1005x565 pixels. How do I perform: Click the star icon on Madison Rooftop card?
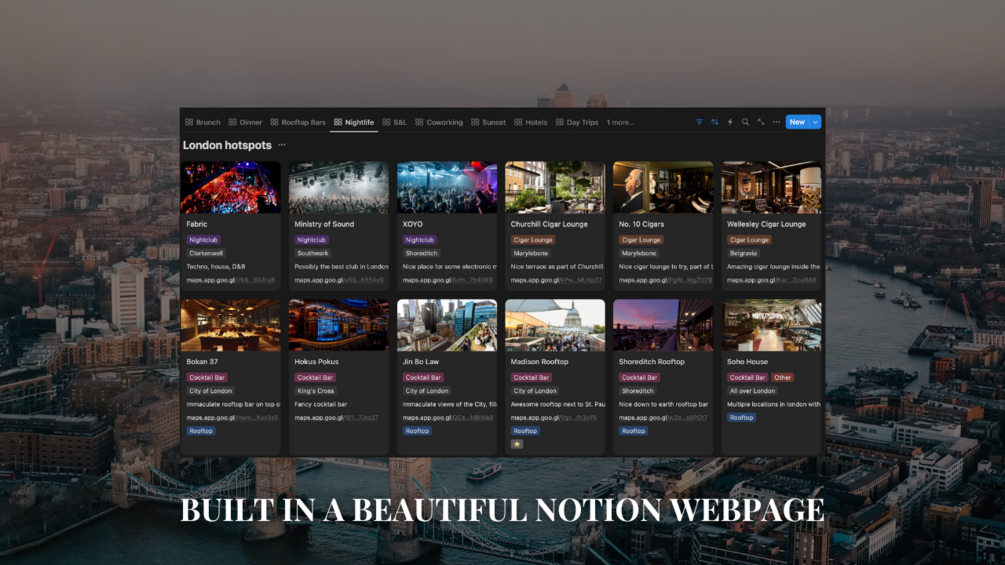pos(517,444)
